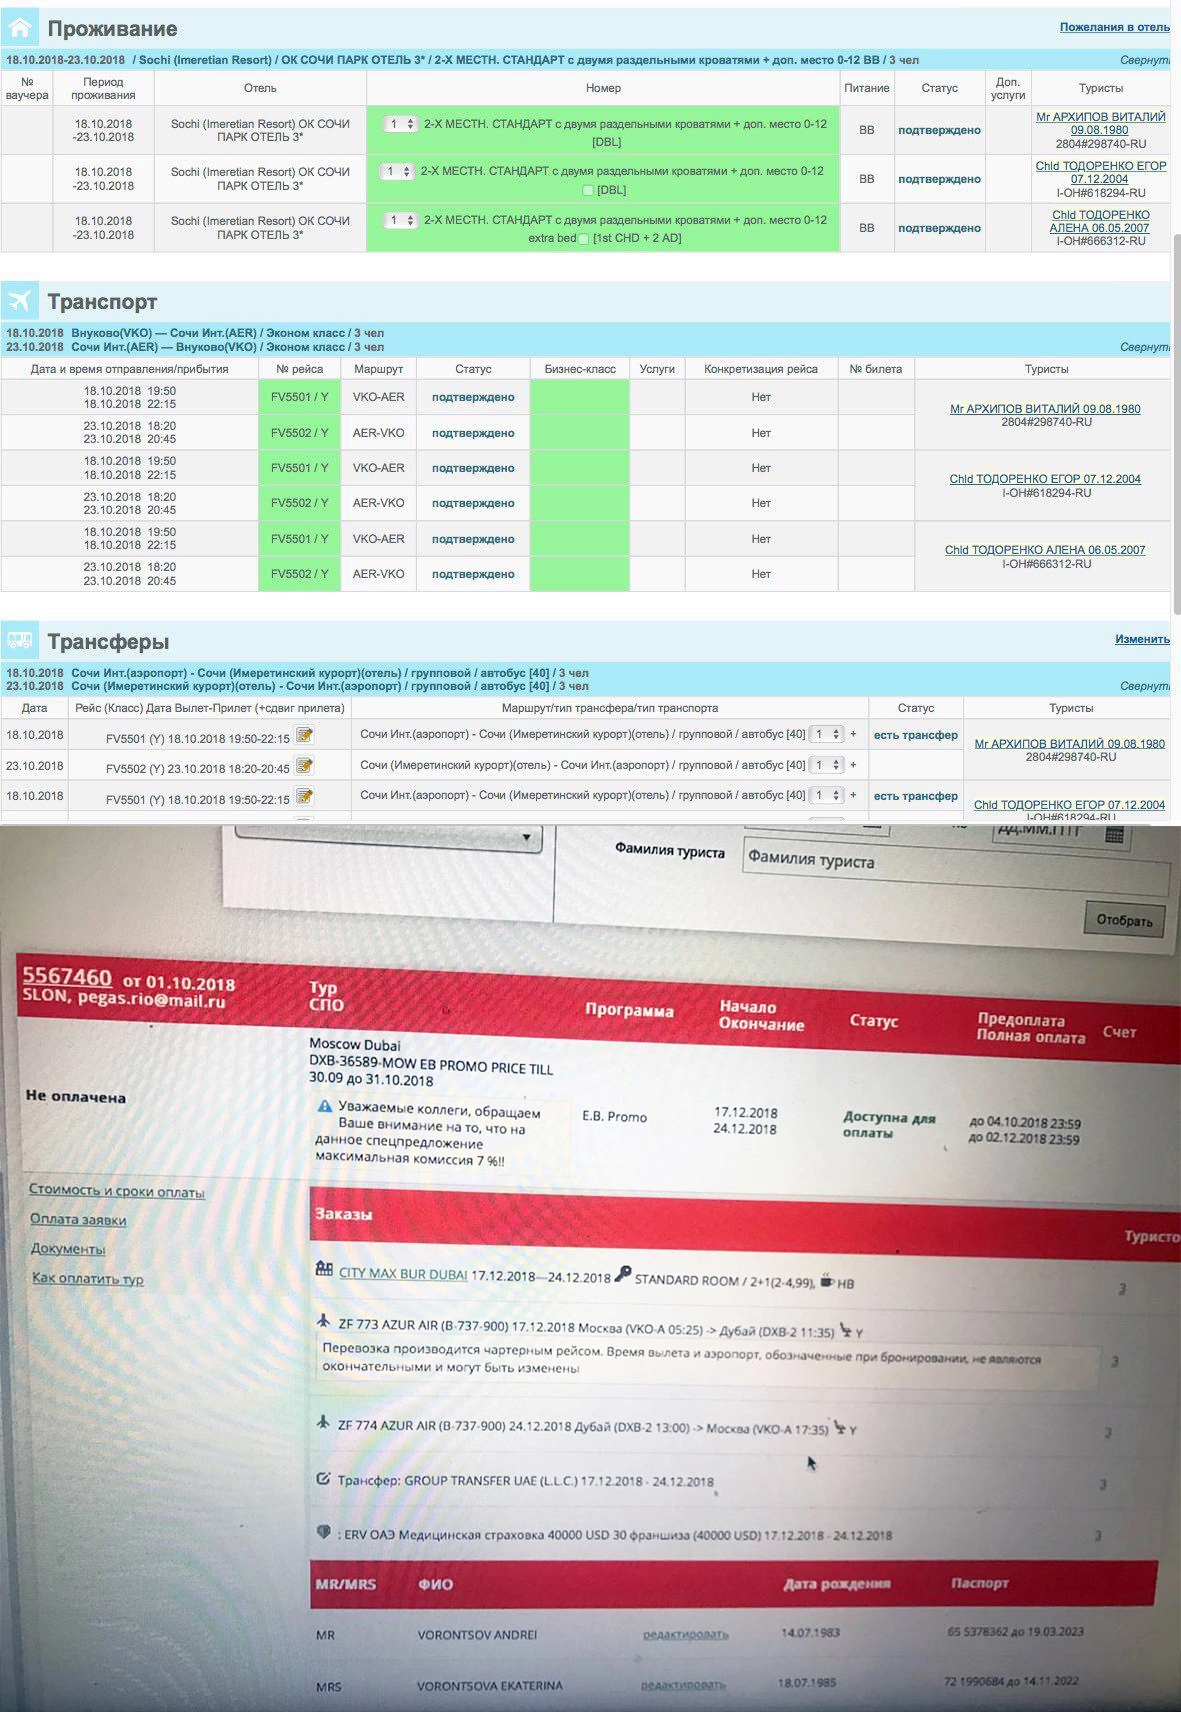Viewport: 1181px width, 1712px height.
Task: Open Документы in the left sidebar
Action: tap(67, 1249)
